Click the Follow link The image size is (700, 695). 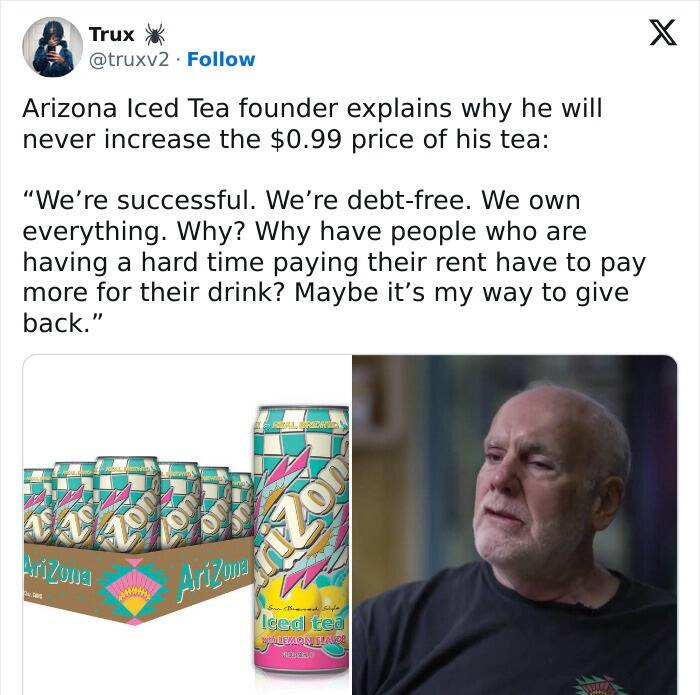(x=221, y=59)
